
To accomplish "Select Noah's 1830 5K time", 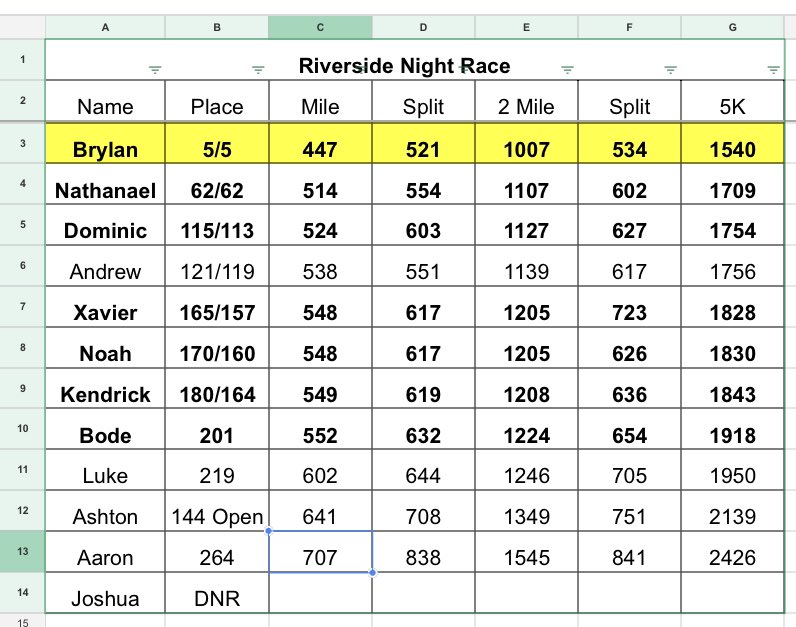I will coord(733,348).
